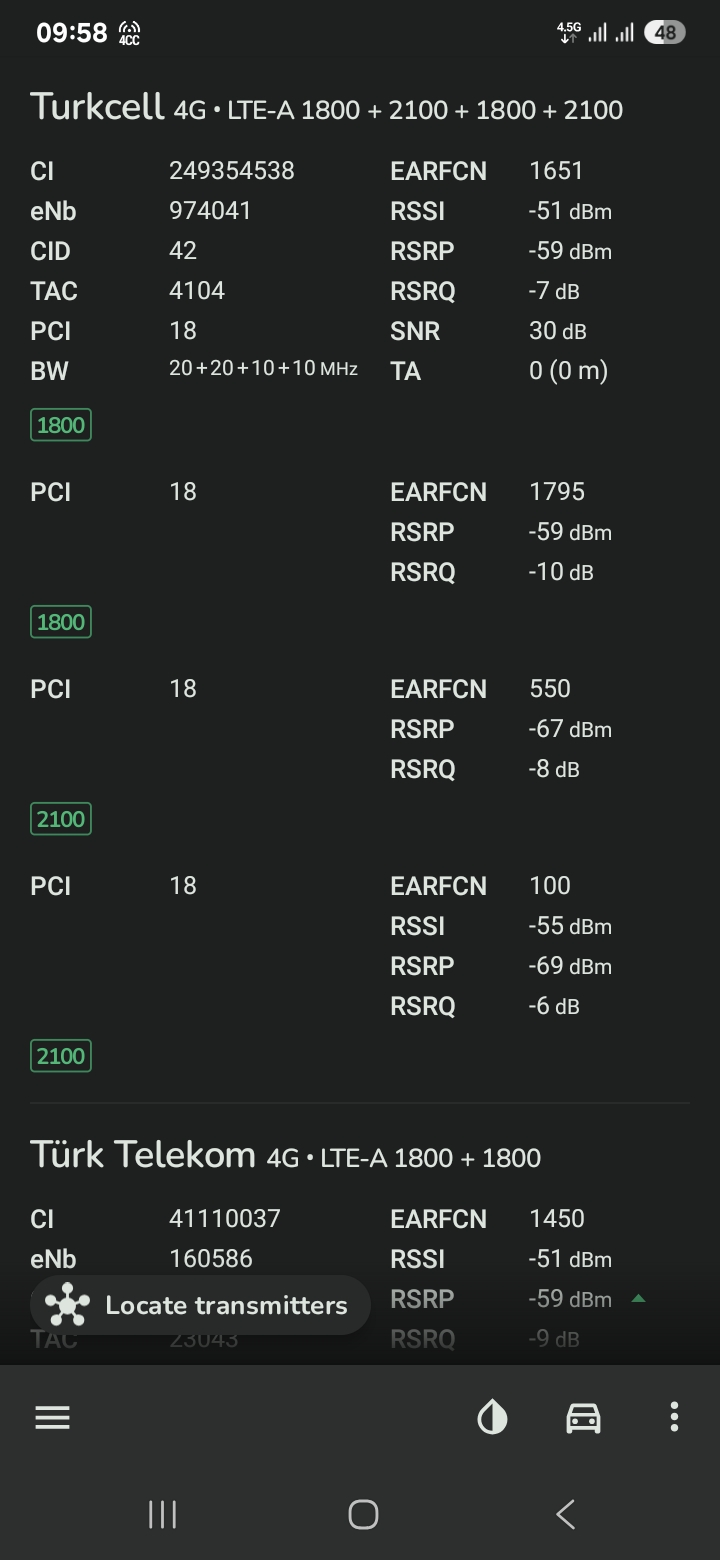
Task: Toggle the dark theme contrast icon
Action: tap(492, 1417)
